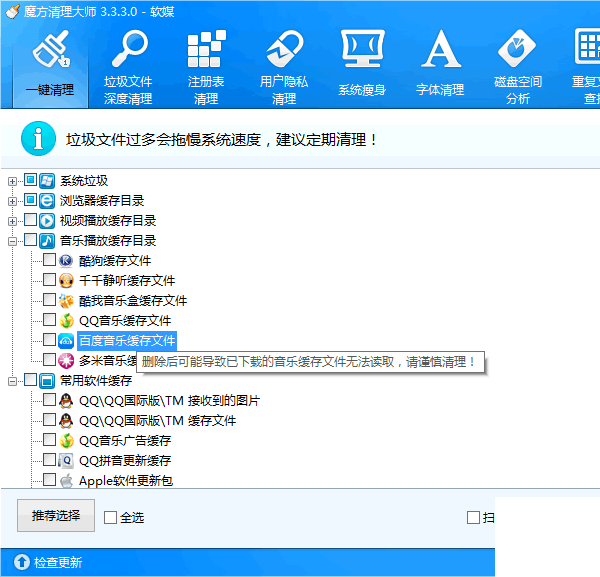
Task: Check the 千千静听缓存文件 checkbox
Action: pos(49,279)
